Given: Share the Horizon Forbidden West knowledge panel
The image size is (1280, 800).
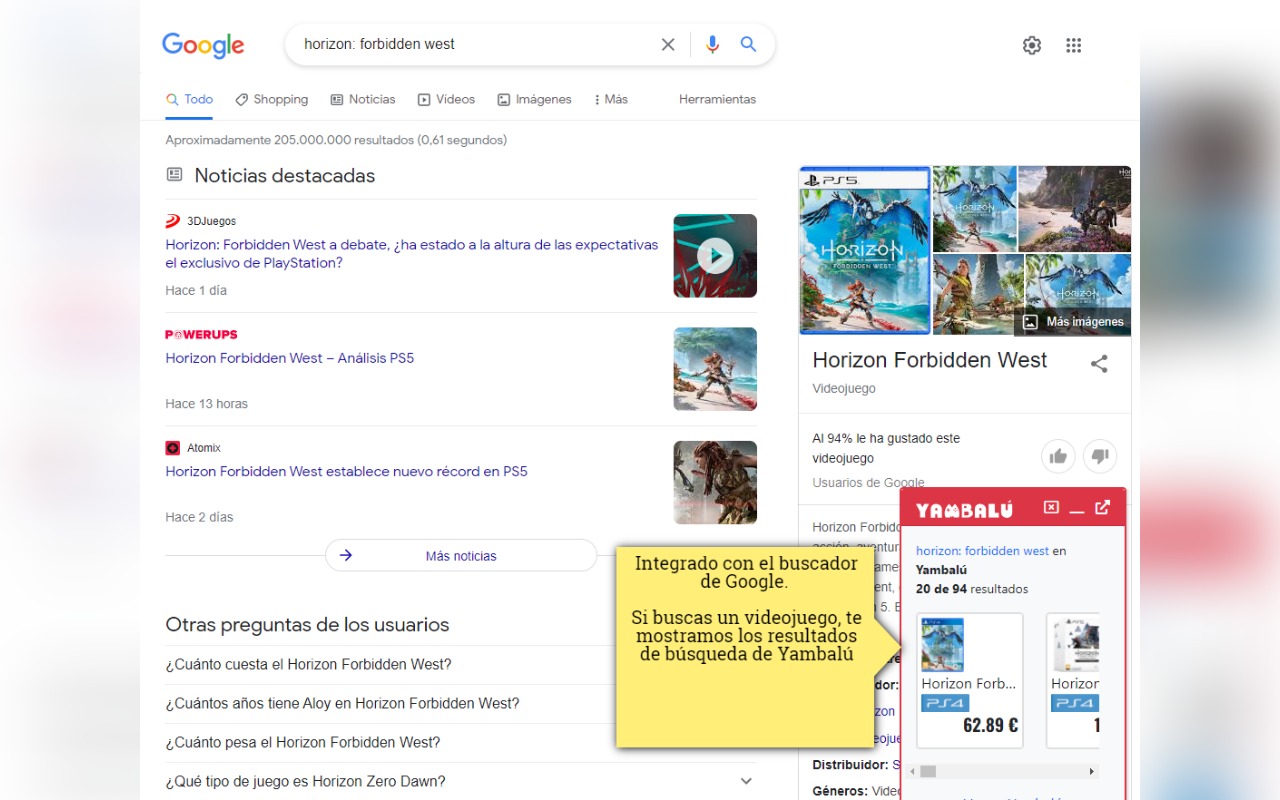Looking at the screenshot, I should 1099,364.
